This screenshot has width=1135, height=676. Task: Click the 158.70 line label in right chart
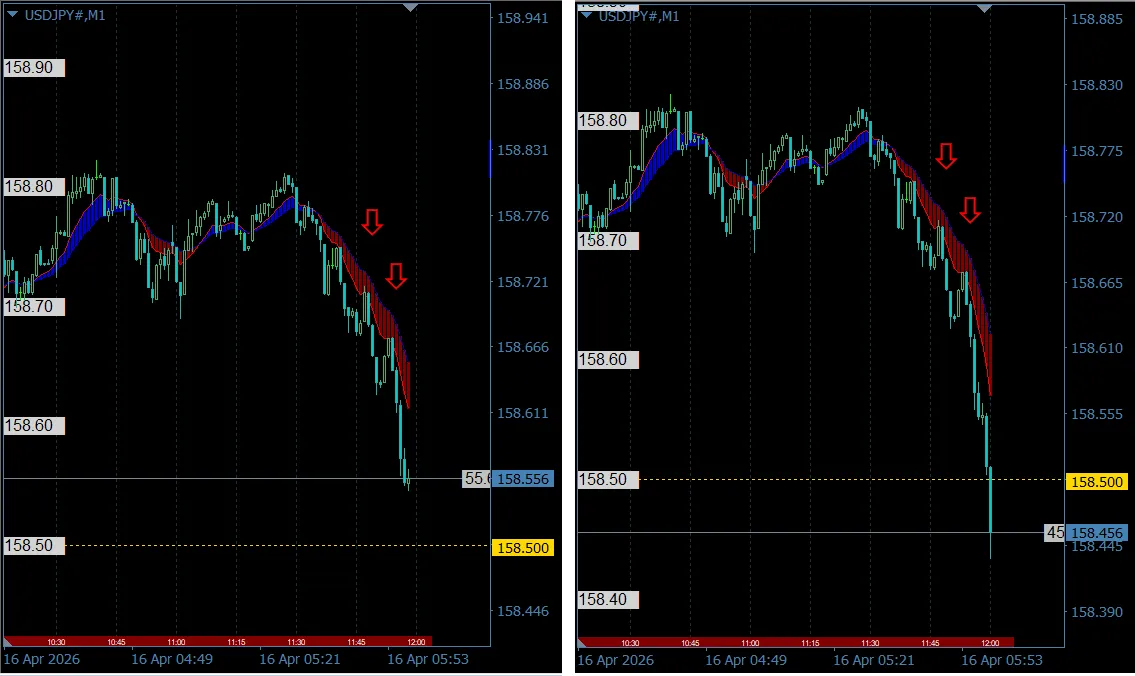(608, 240)
